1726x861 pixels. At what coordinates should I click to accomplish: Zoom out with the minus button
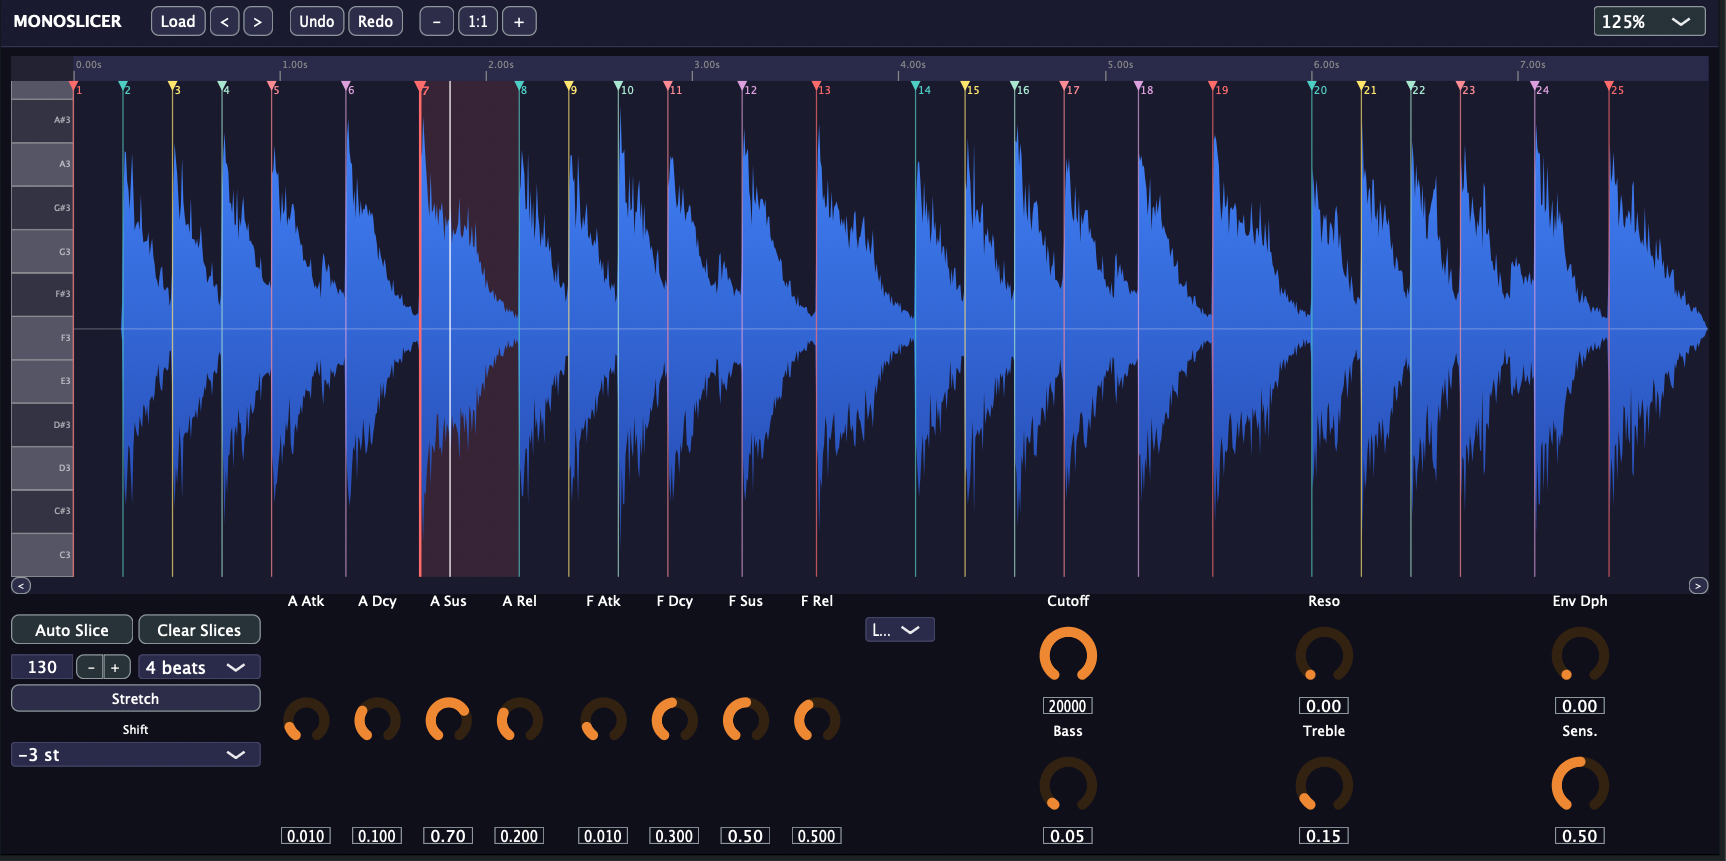(x=436, y=21)
